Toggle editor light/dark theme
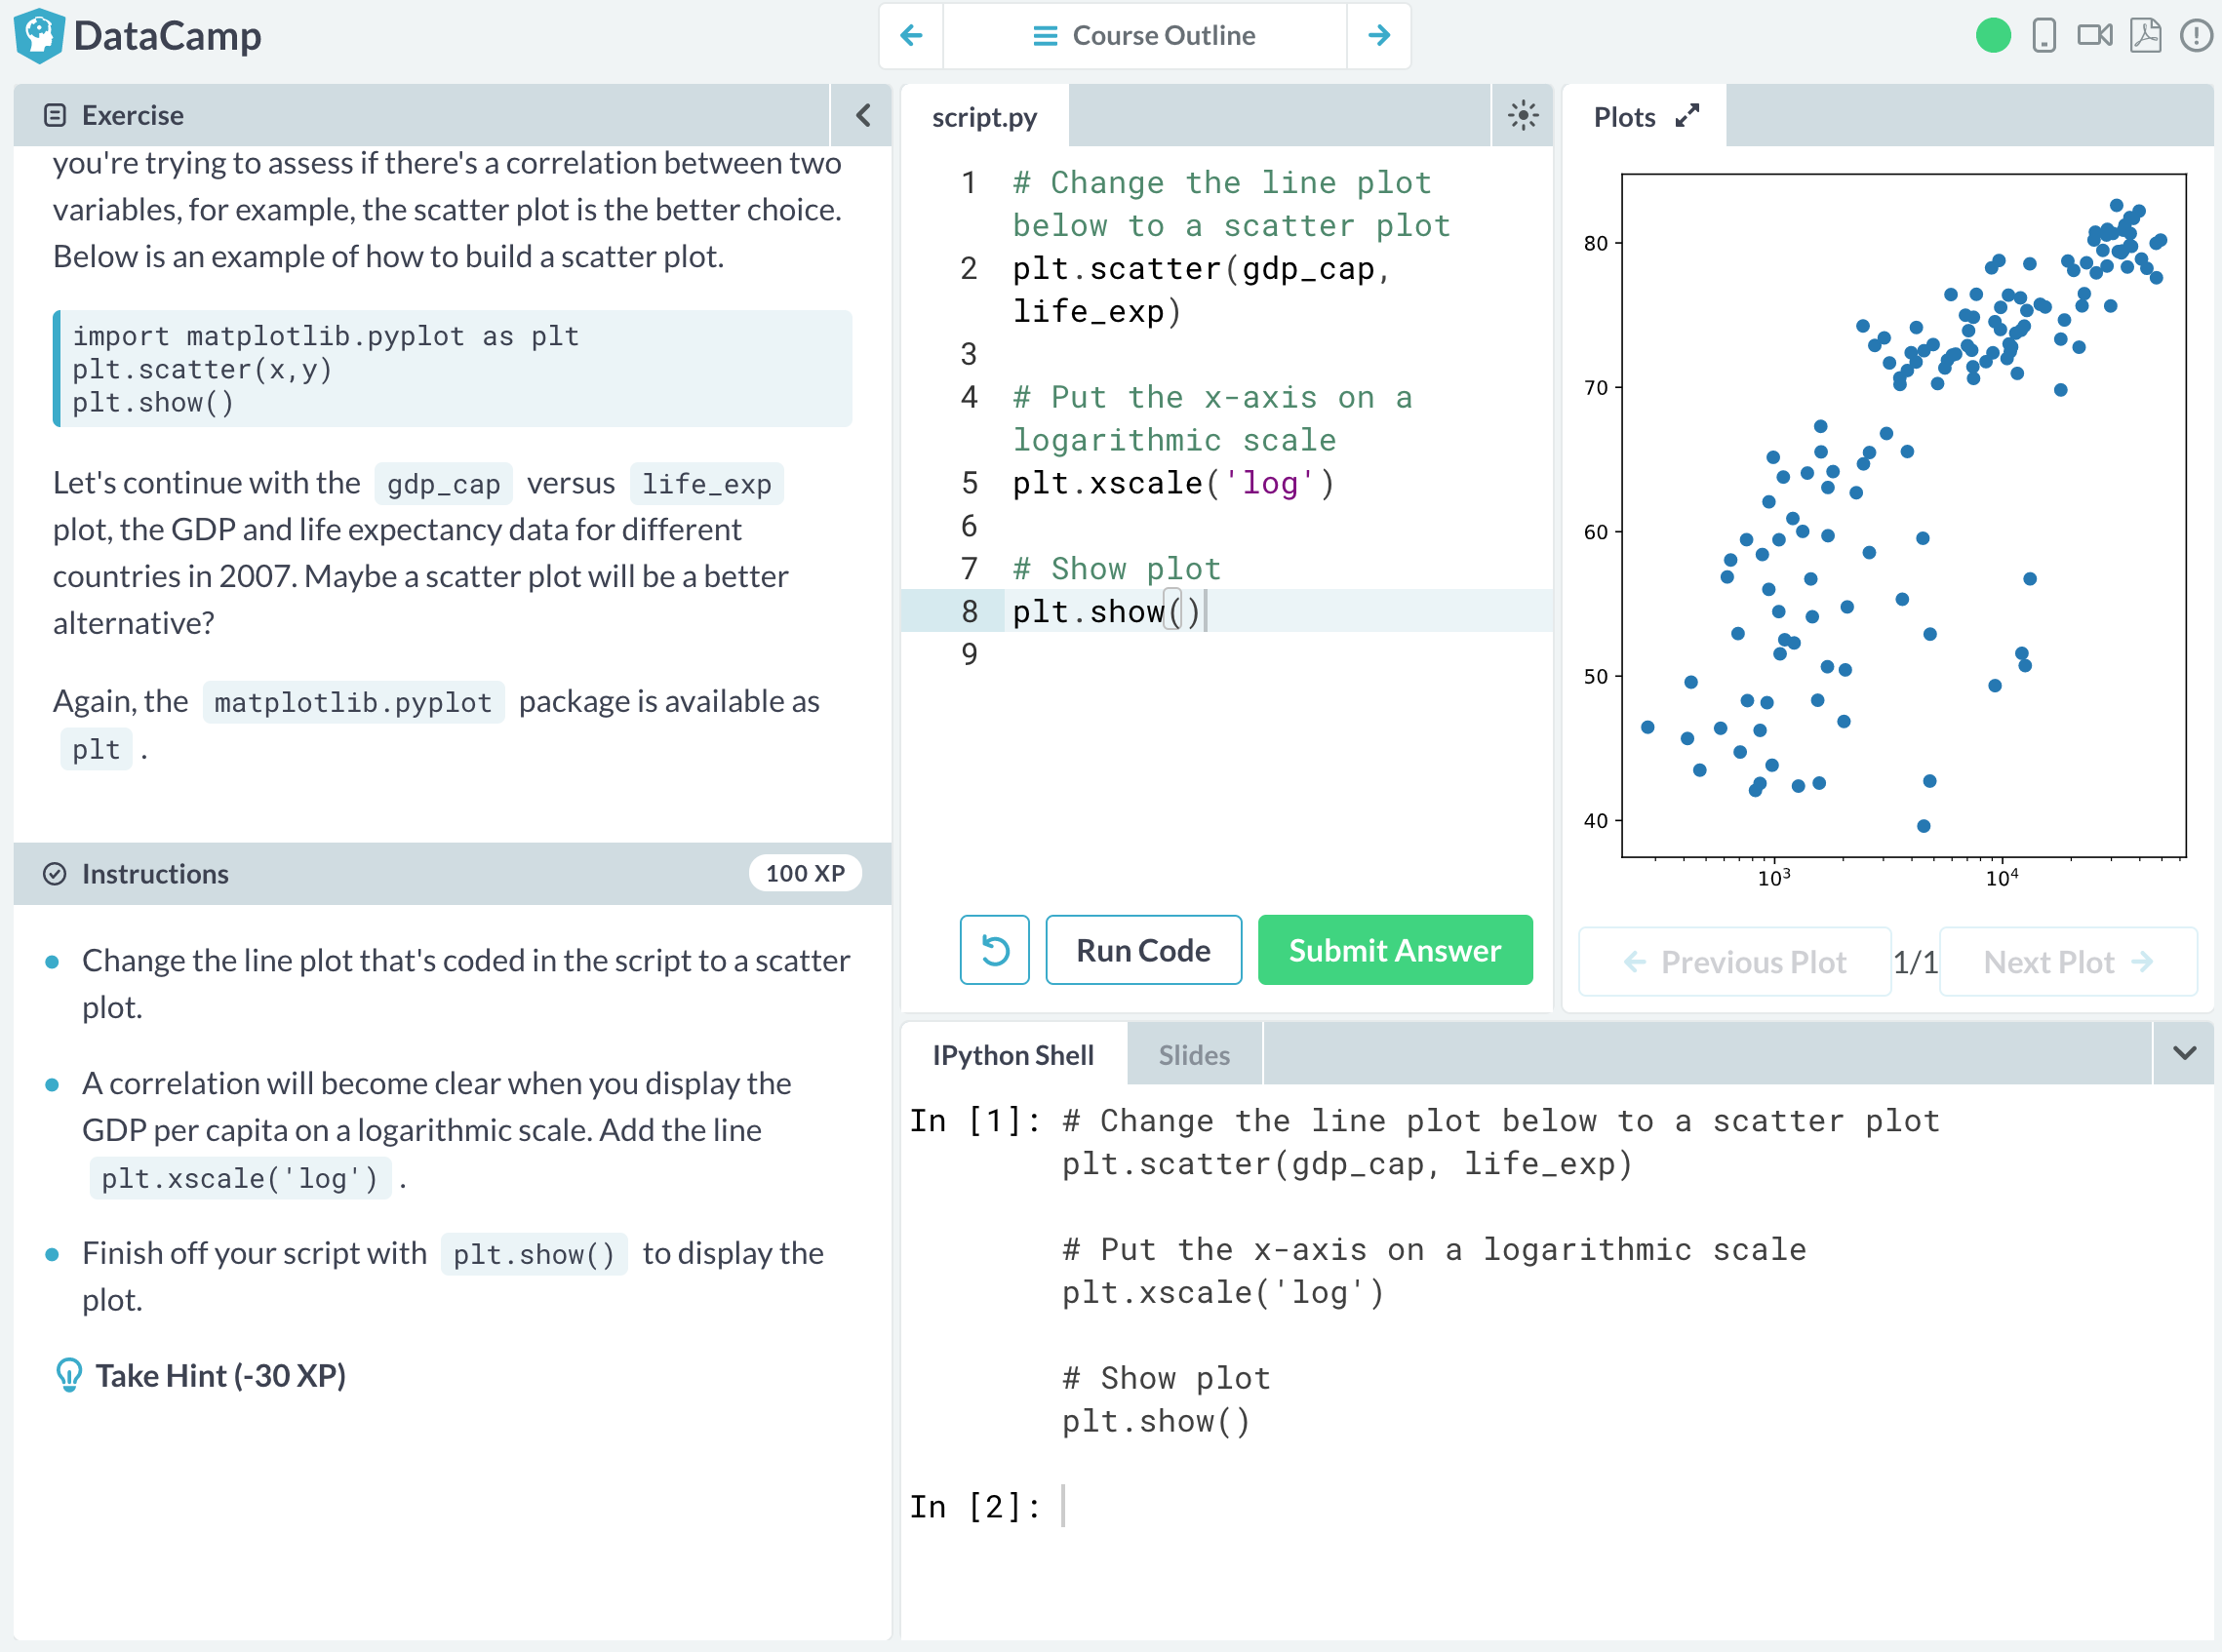The height and width of the screenshot is (1652, 2222). [x=1522, y=116]
